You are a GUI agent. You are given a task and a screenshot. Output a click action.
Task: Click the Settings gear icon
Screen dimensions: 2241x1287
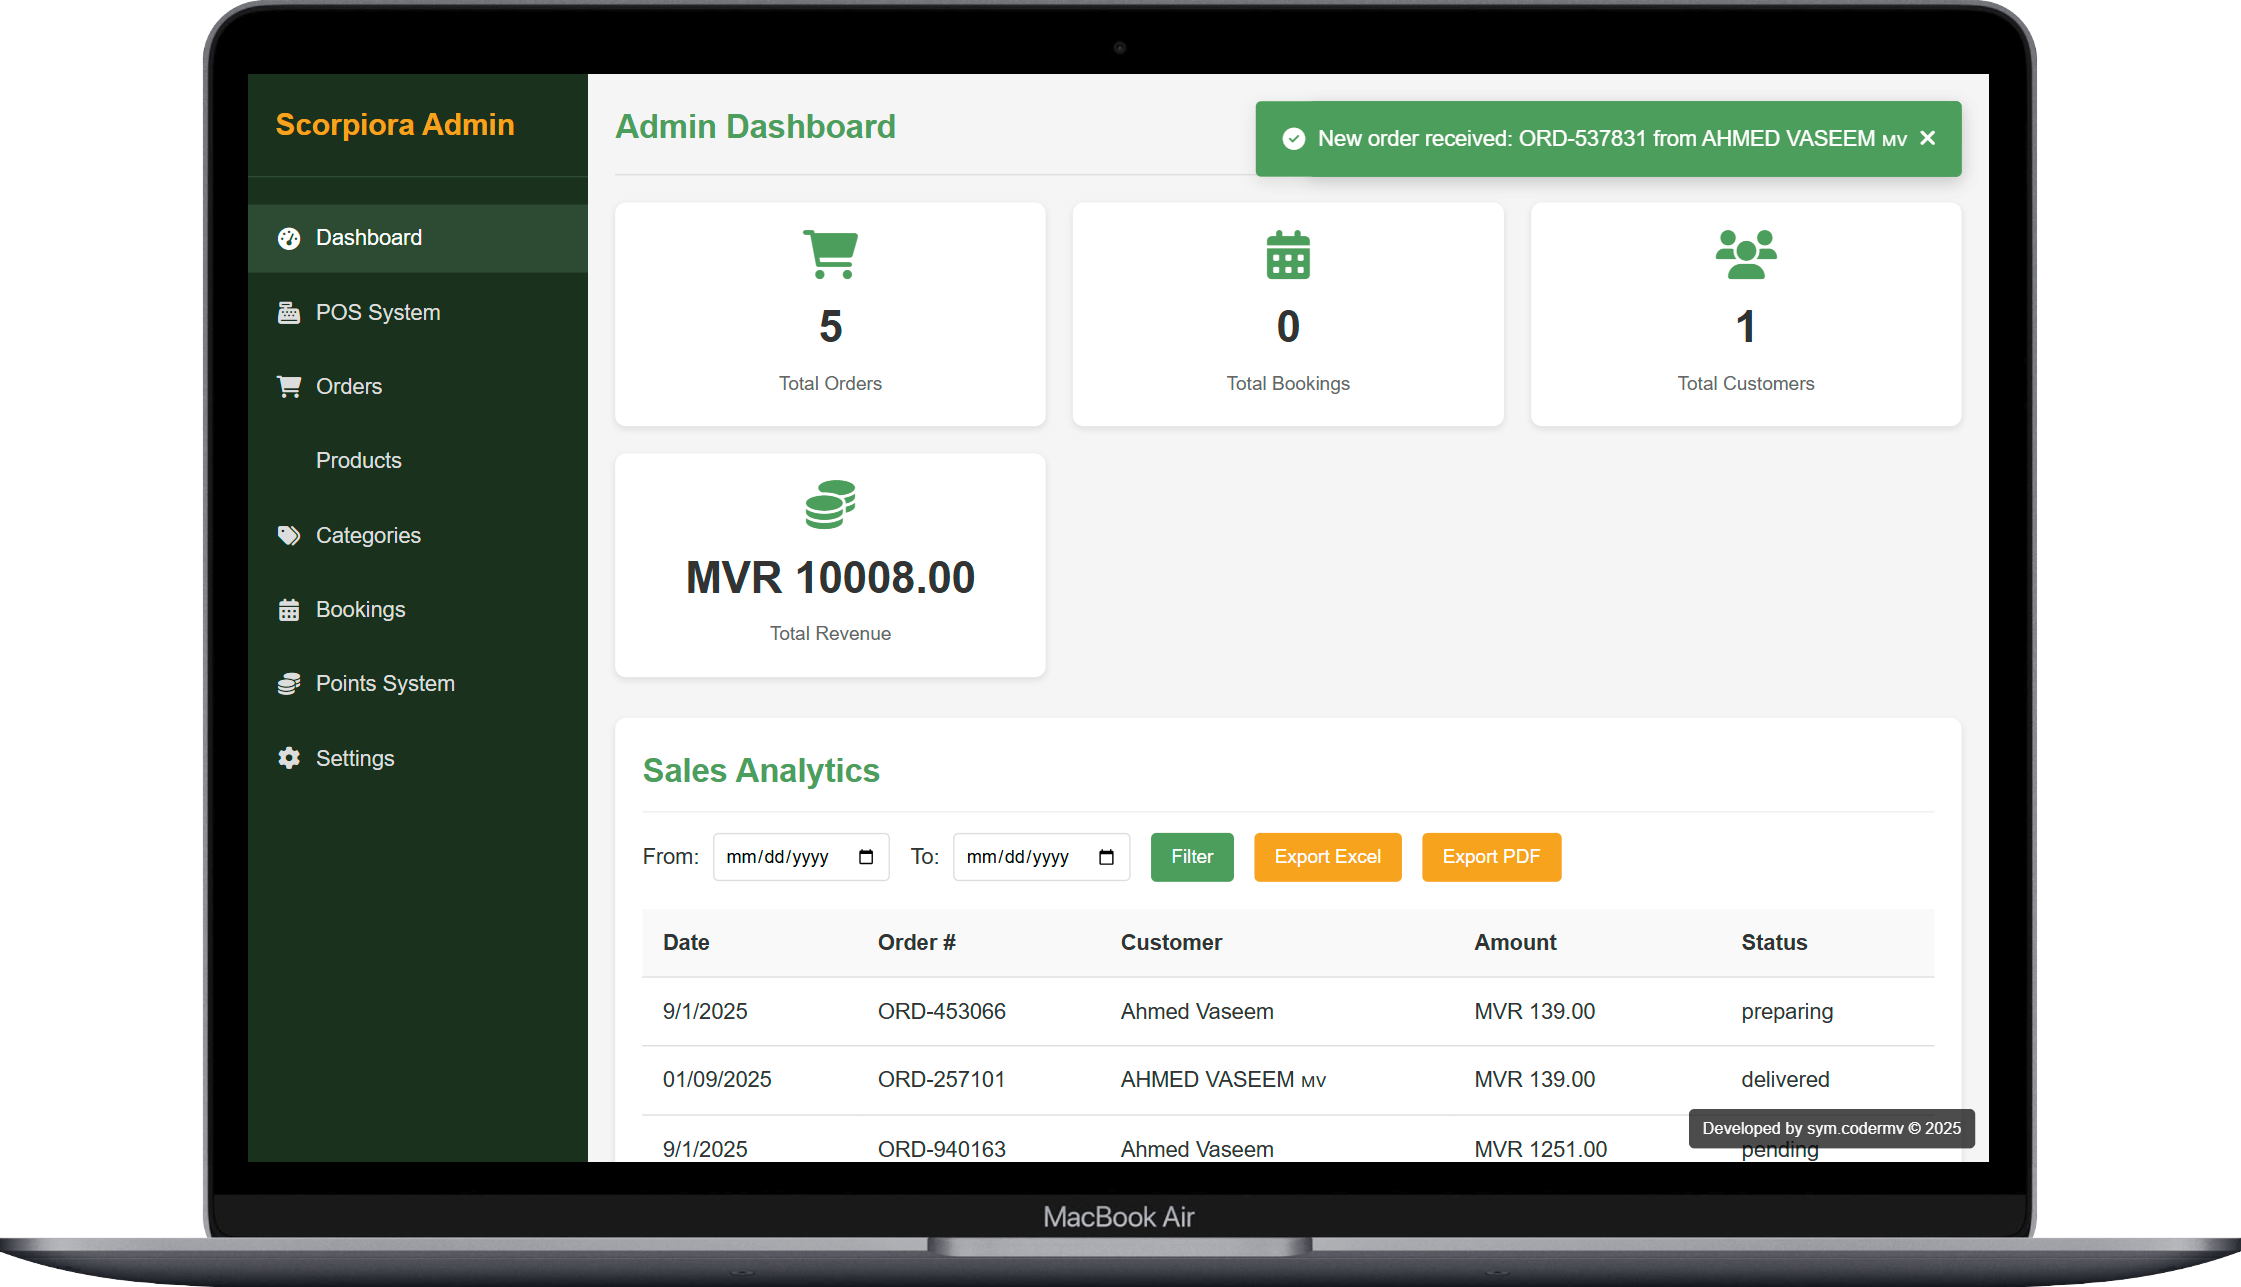[289, 758]
